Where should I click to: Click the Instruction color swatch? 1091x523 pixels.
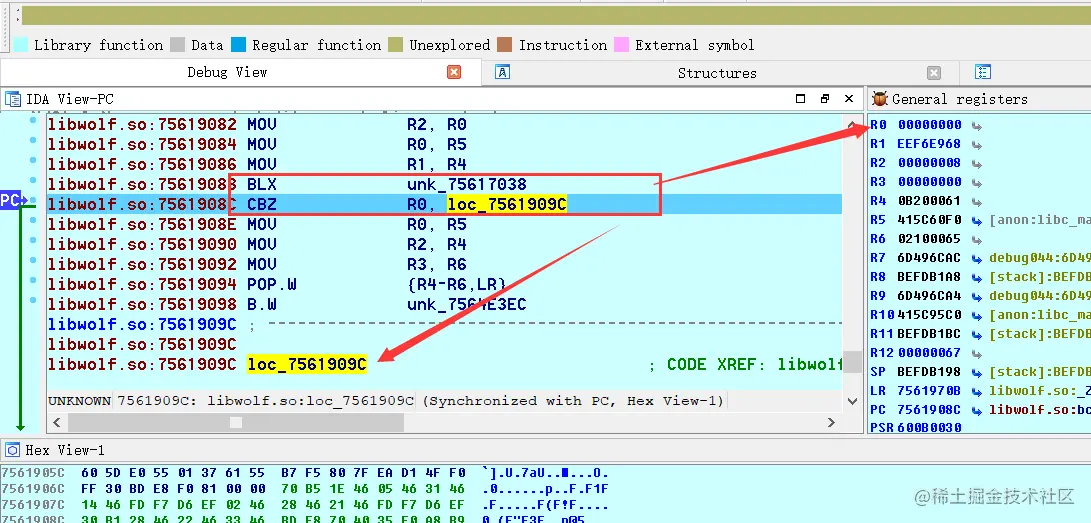(505, 45)
